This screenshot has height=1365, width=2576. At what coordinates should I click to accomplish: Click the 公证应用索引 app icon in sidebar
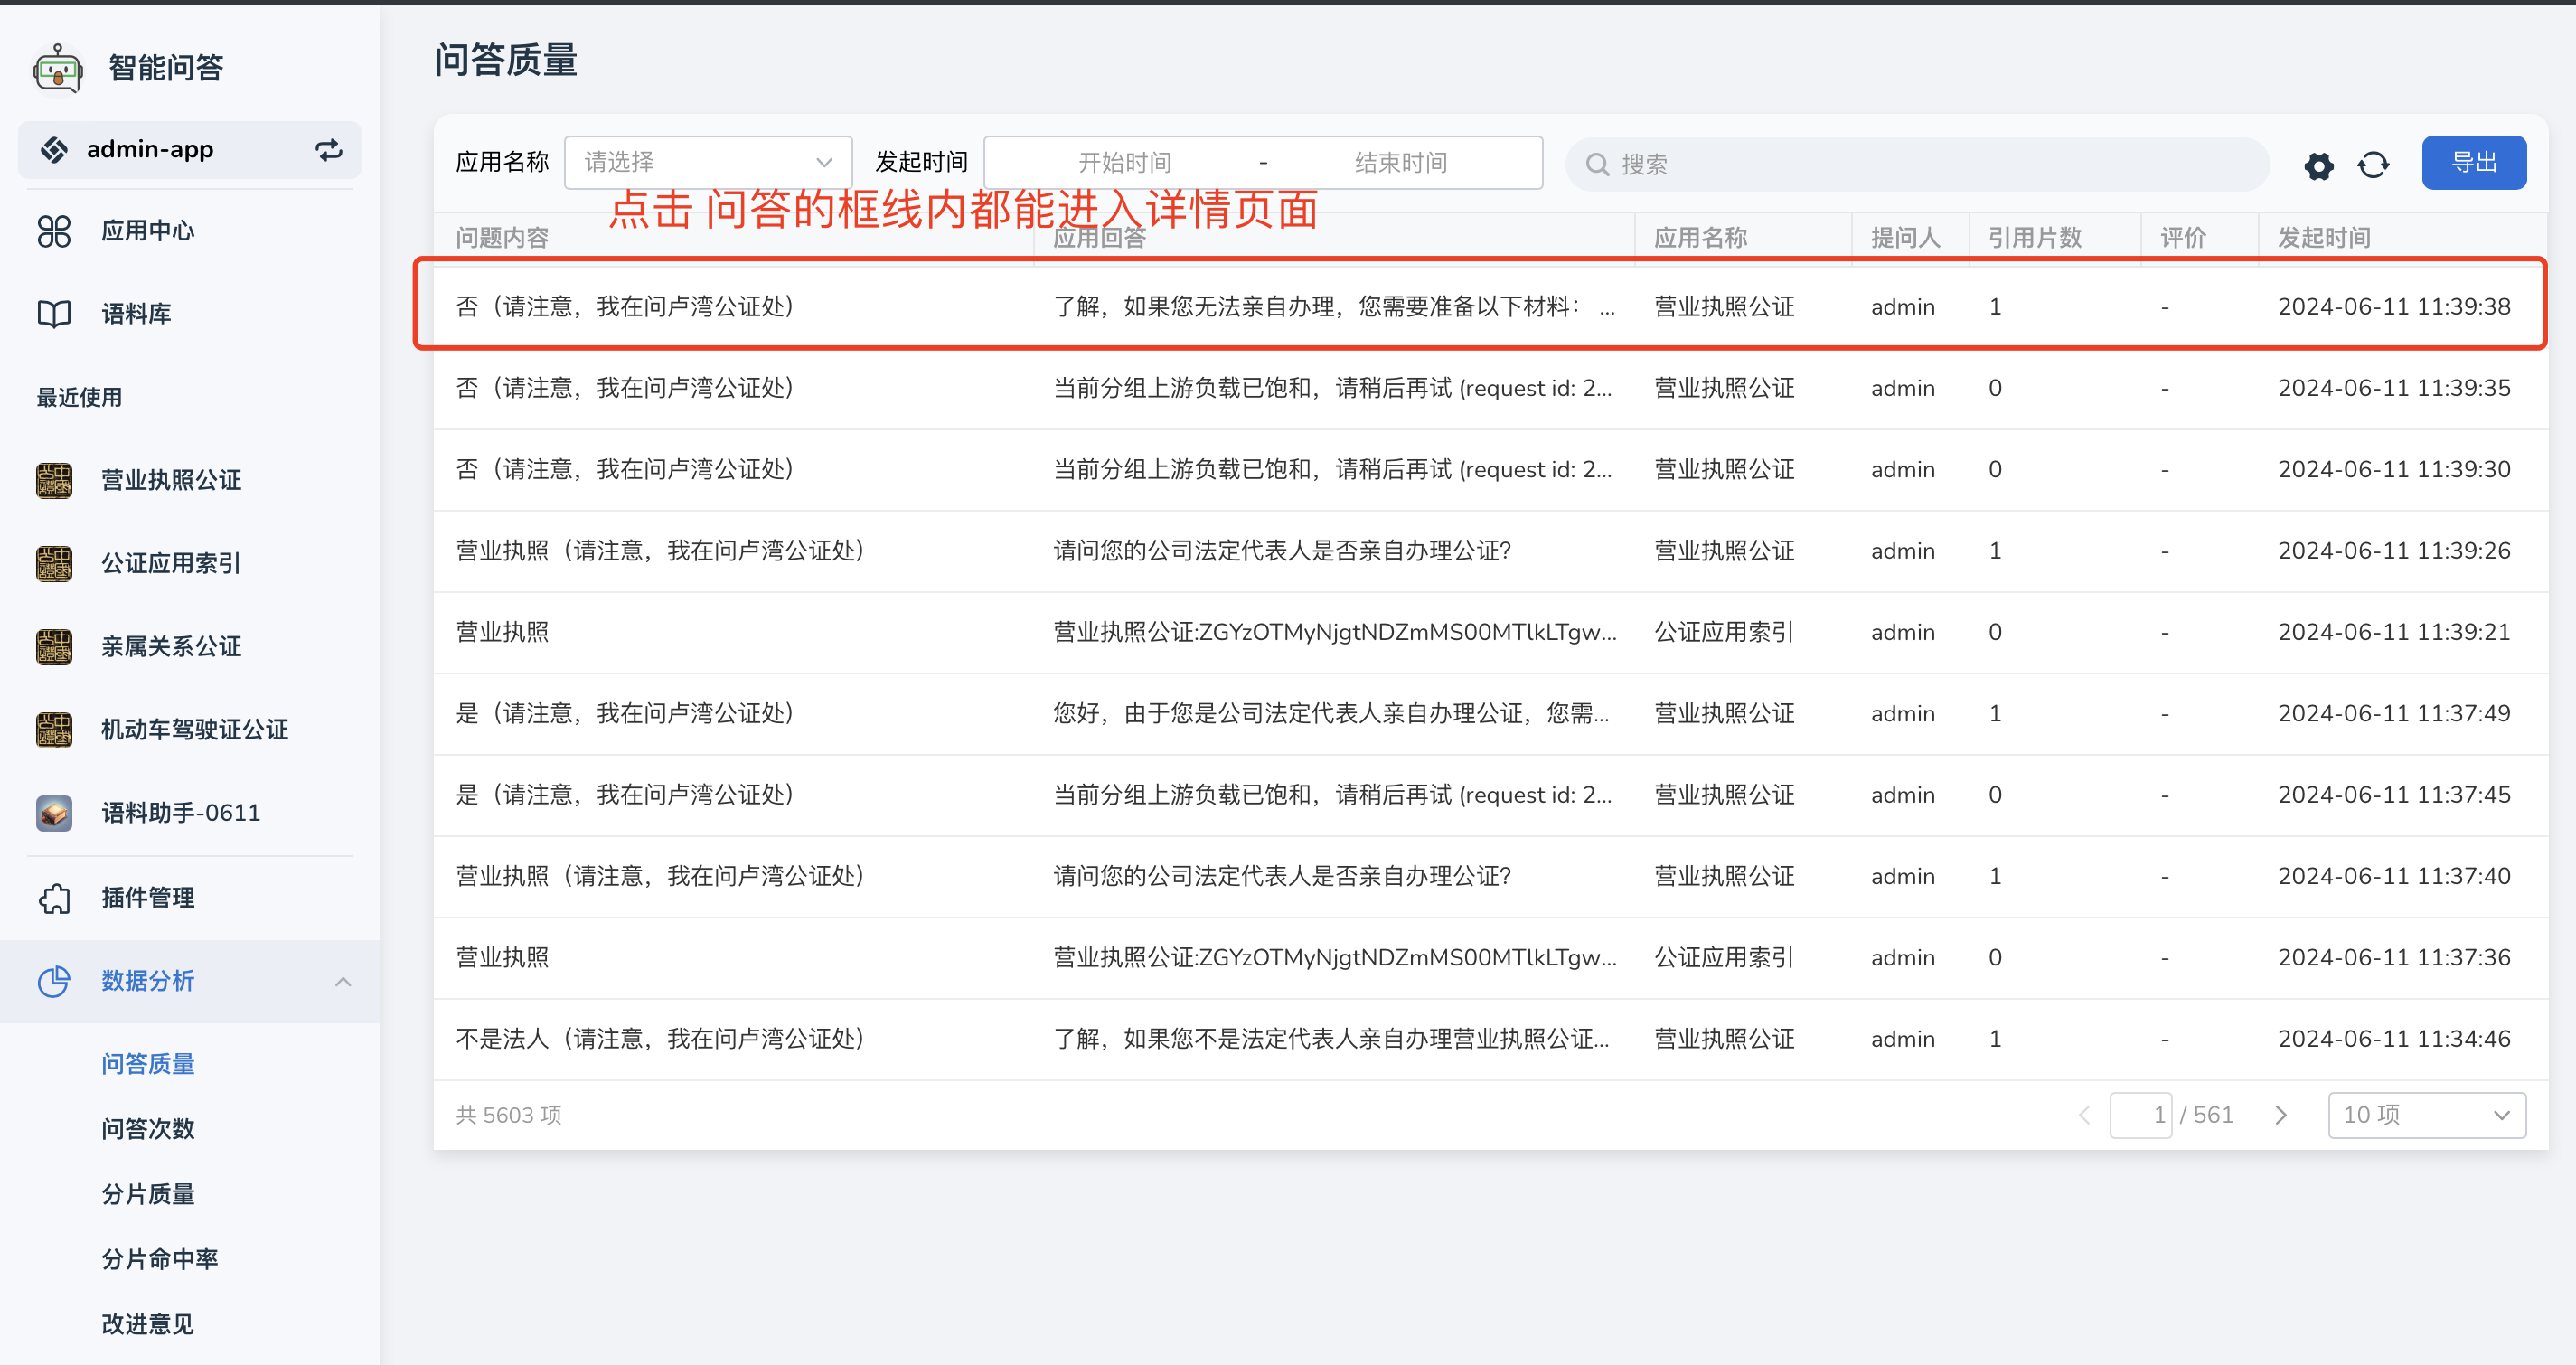pyautogui.click(x=54, y=563)
